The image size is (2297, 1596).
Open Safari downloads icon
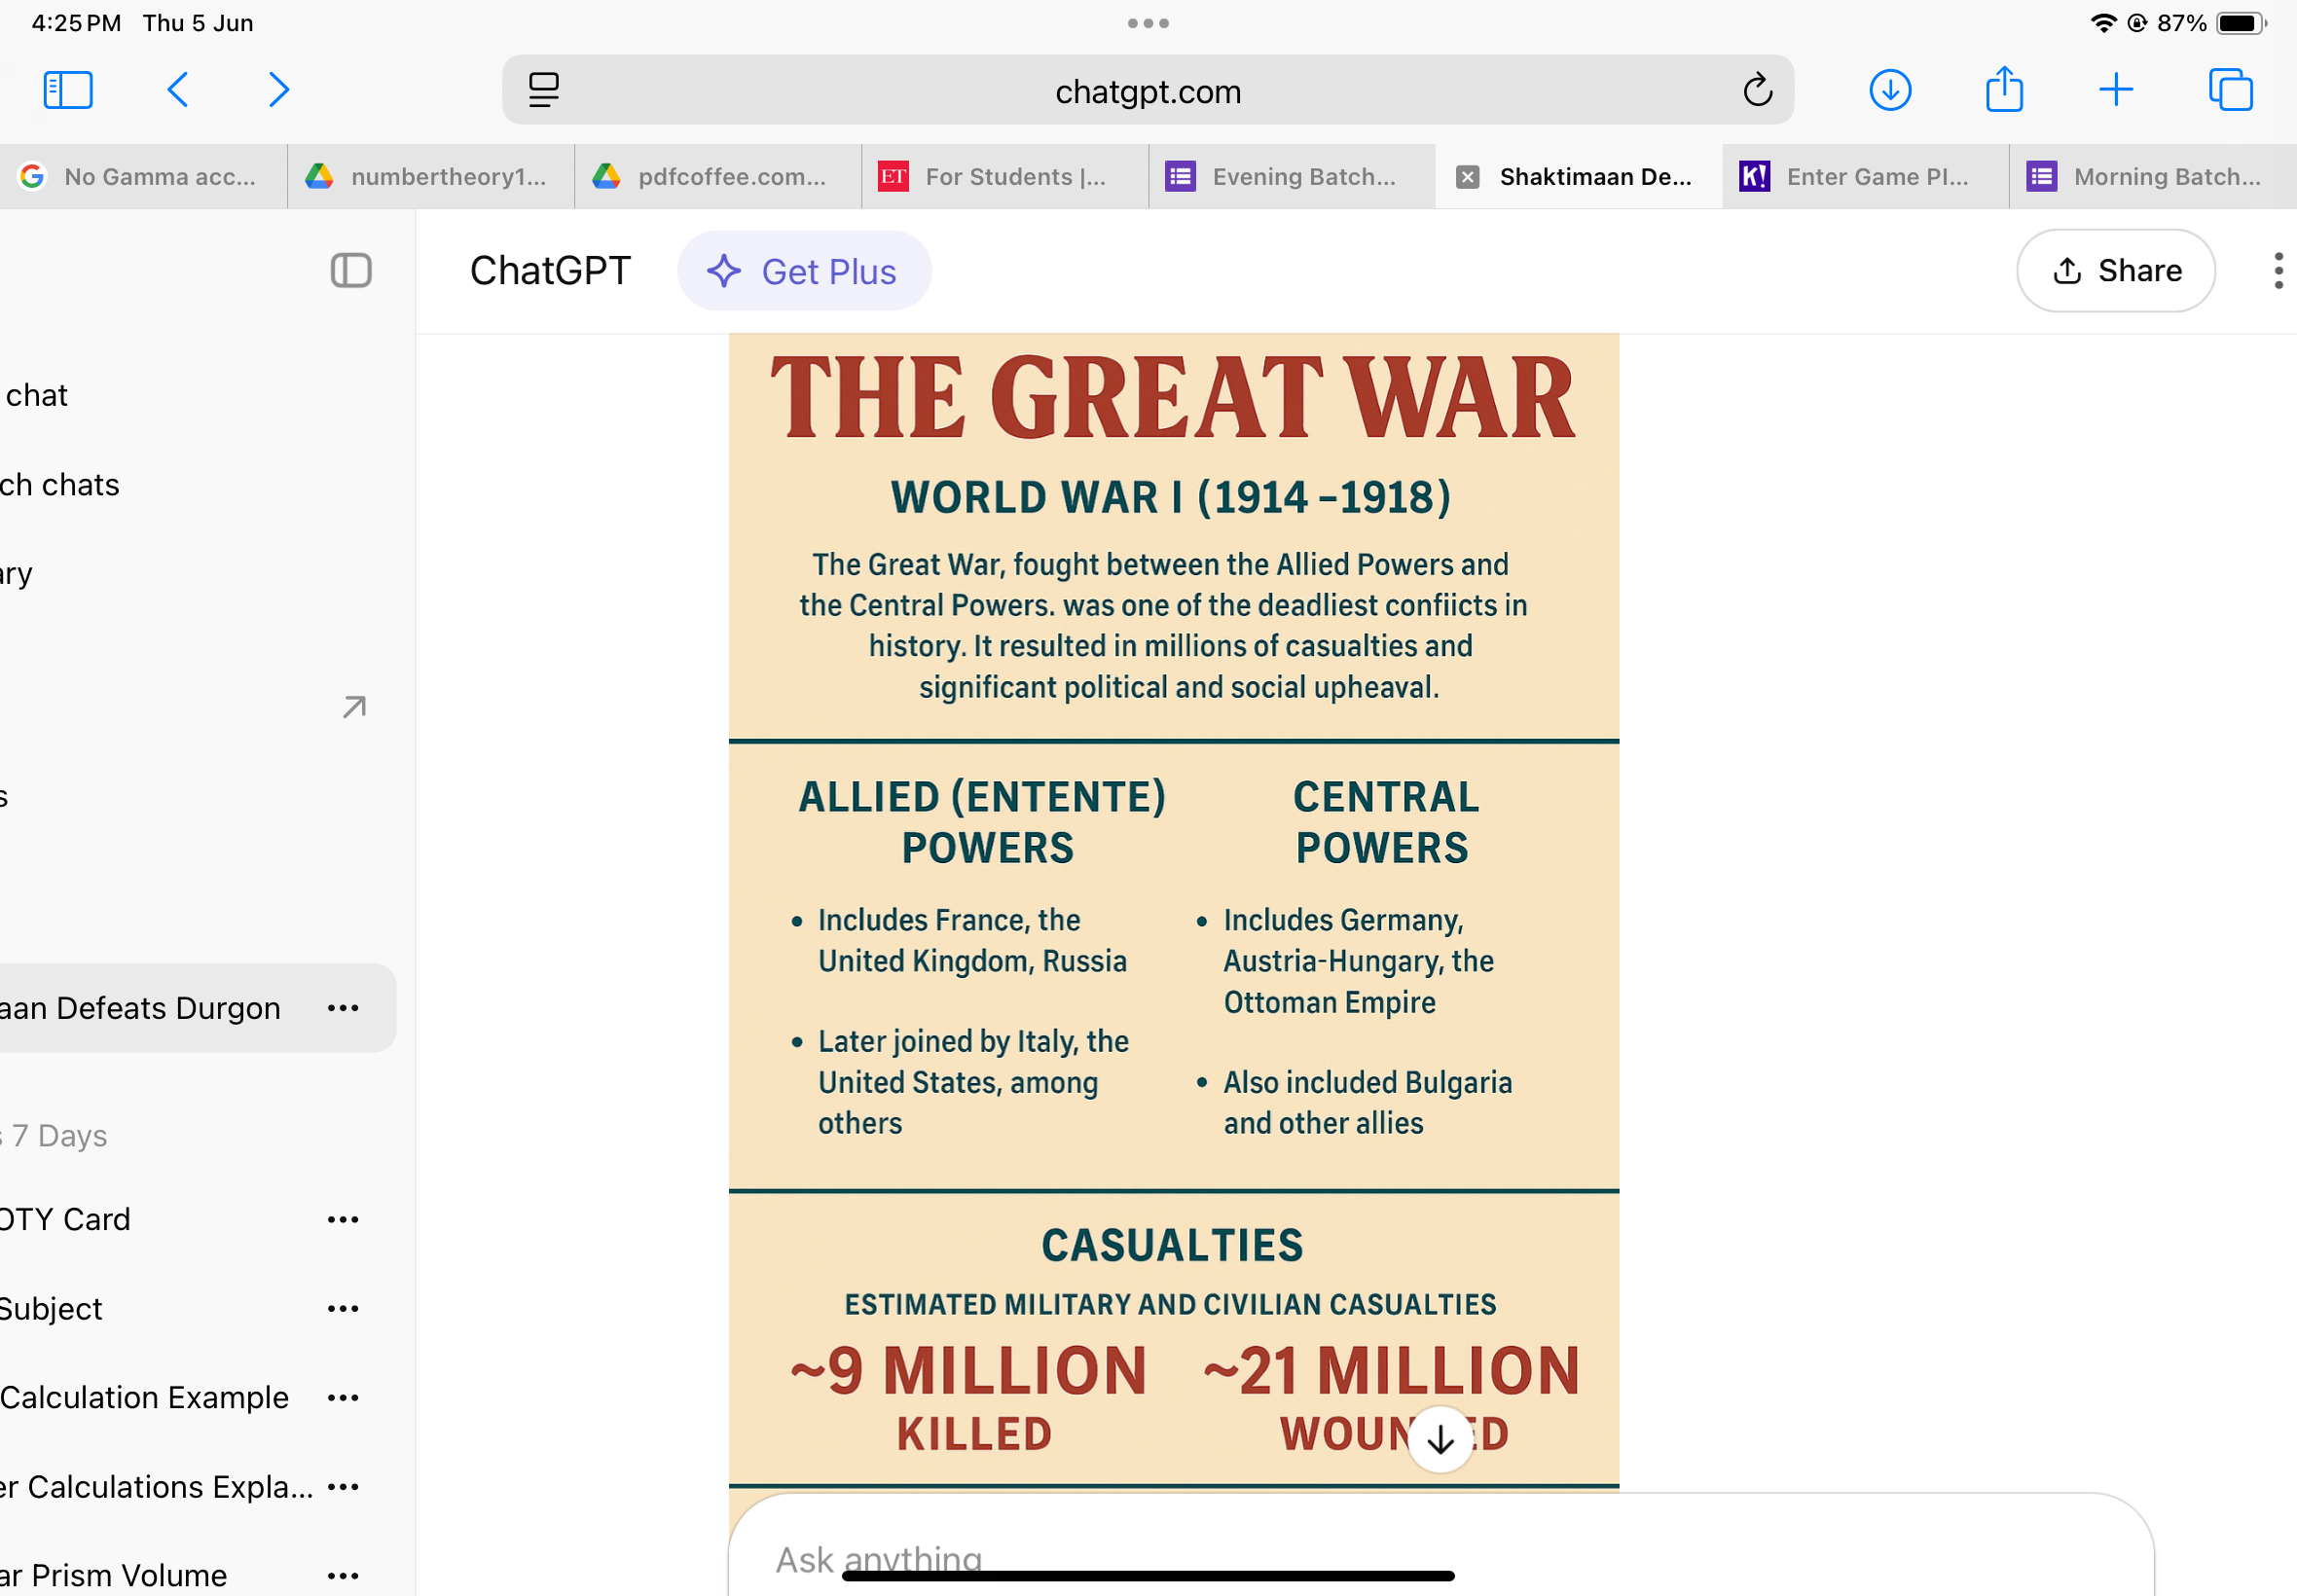coord(1889,90)
